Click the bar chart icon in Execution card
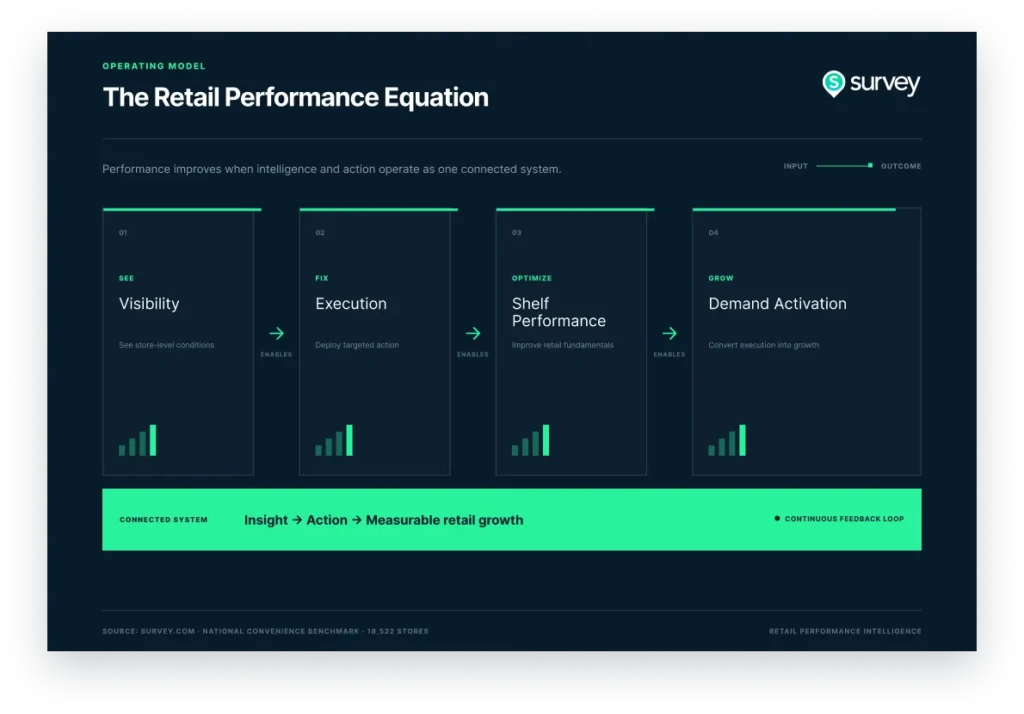Screen dimensions: 1024x714 click(x=334, y=440)
